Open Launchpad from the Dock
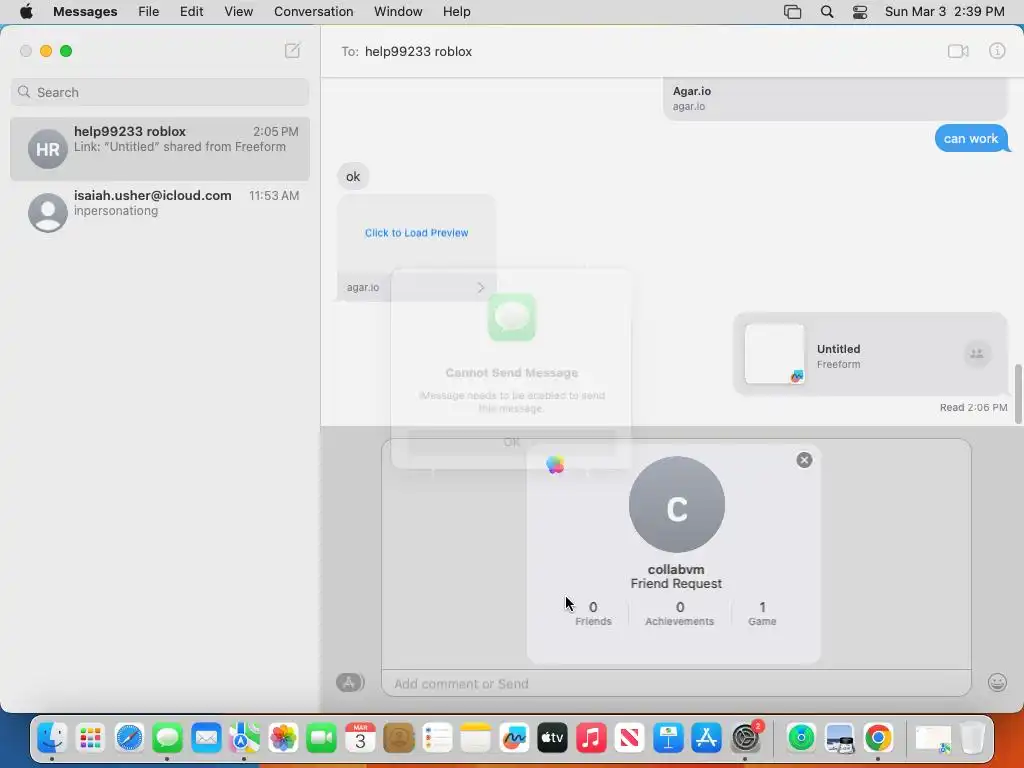 click(90, 738)
